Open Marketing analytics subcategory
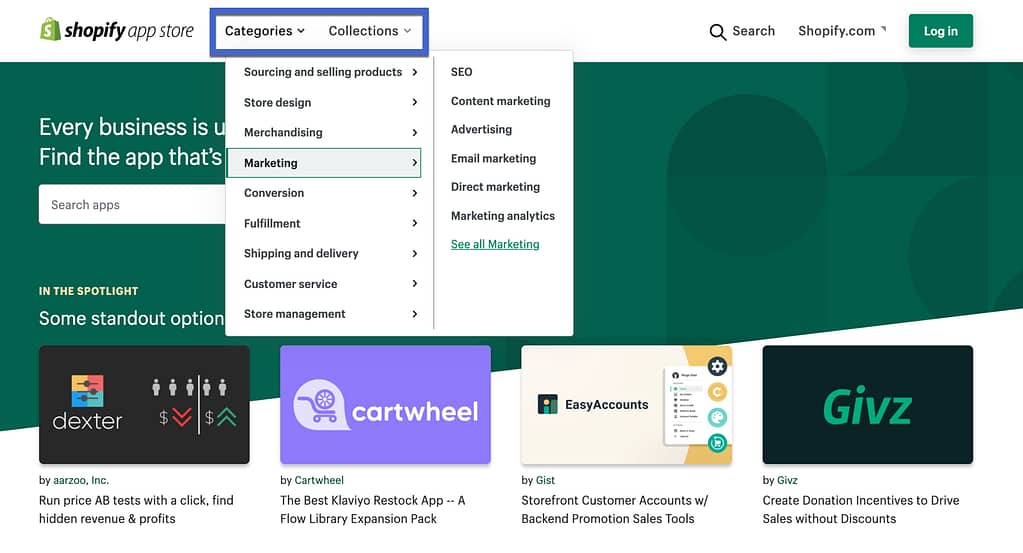Screen dimensions: 1023x553 pos(502,216)
